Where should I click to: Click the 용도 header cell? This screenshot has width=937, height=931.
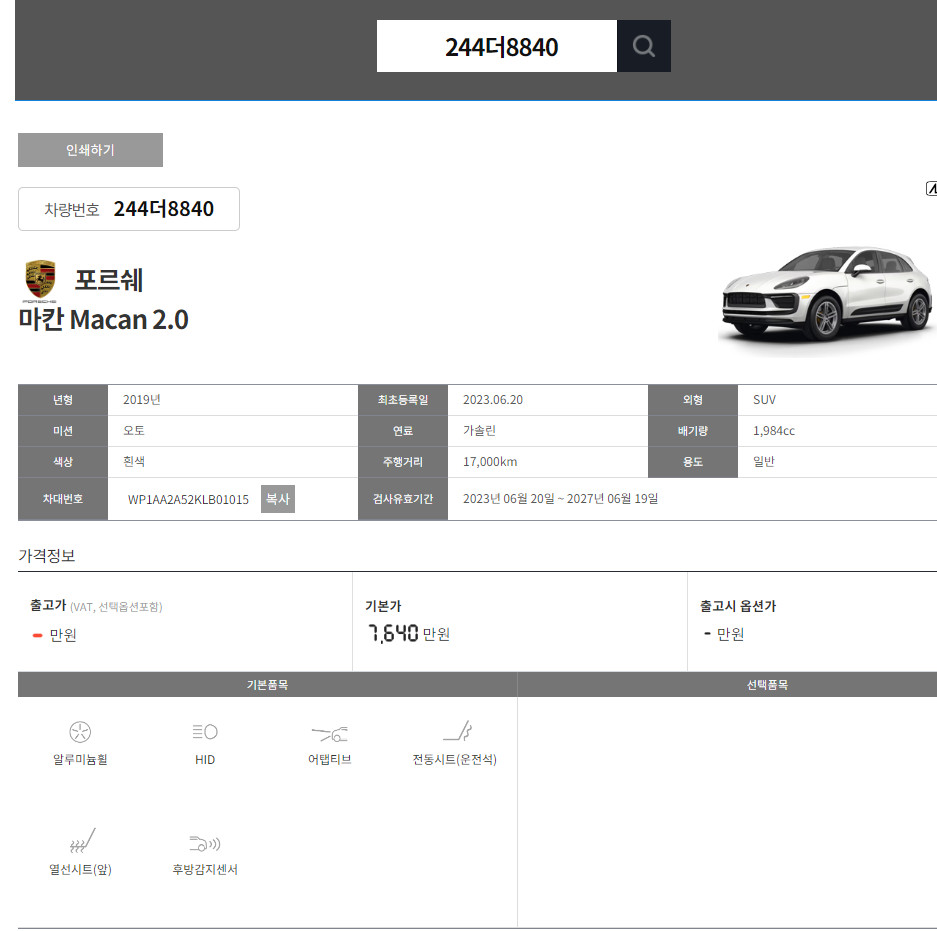tap(693, 462)
